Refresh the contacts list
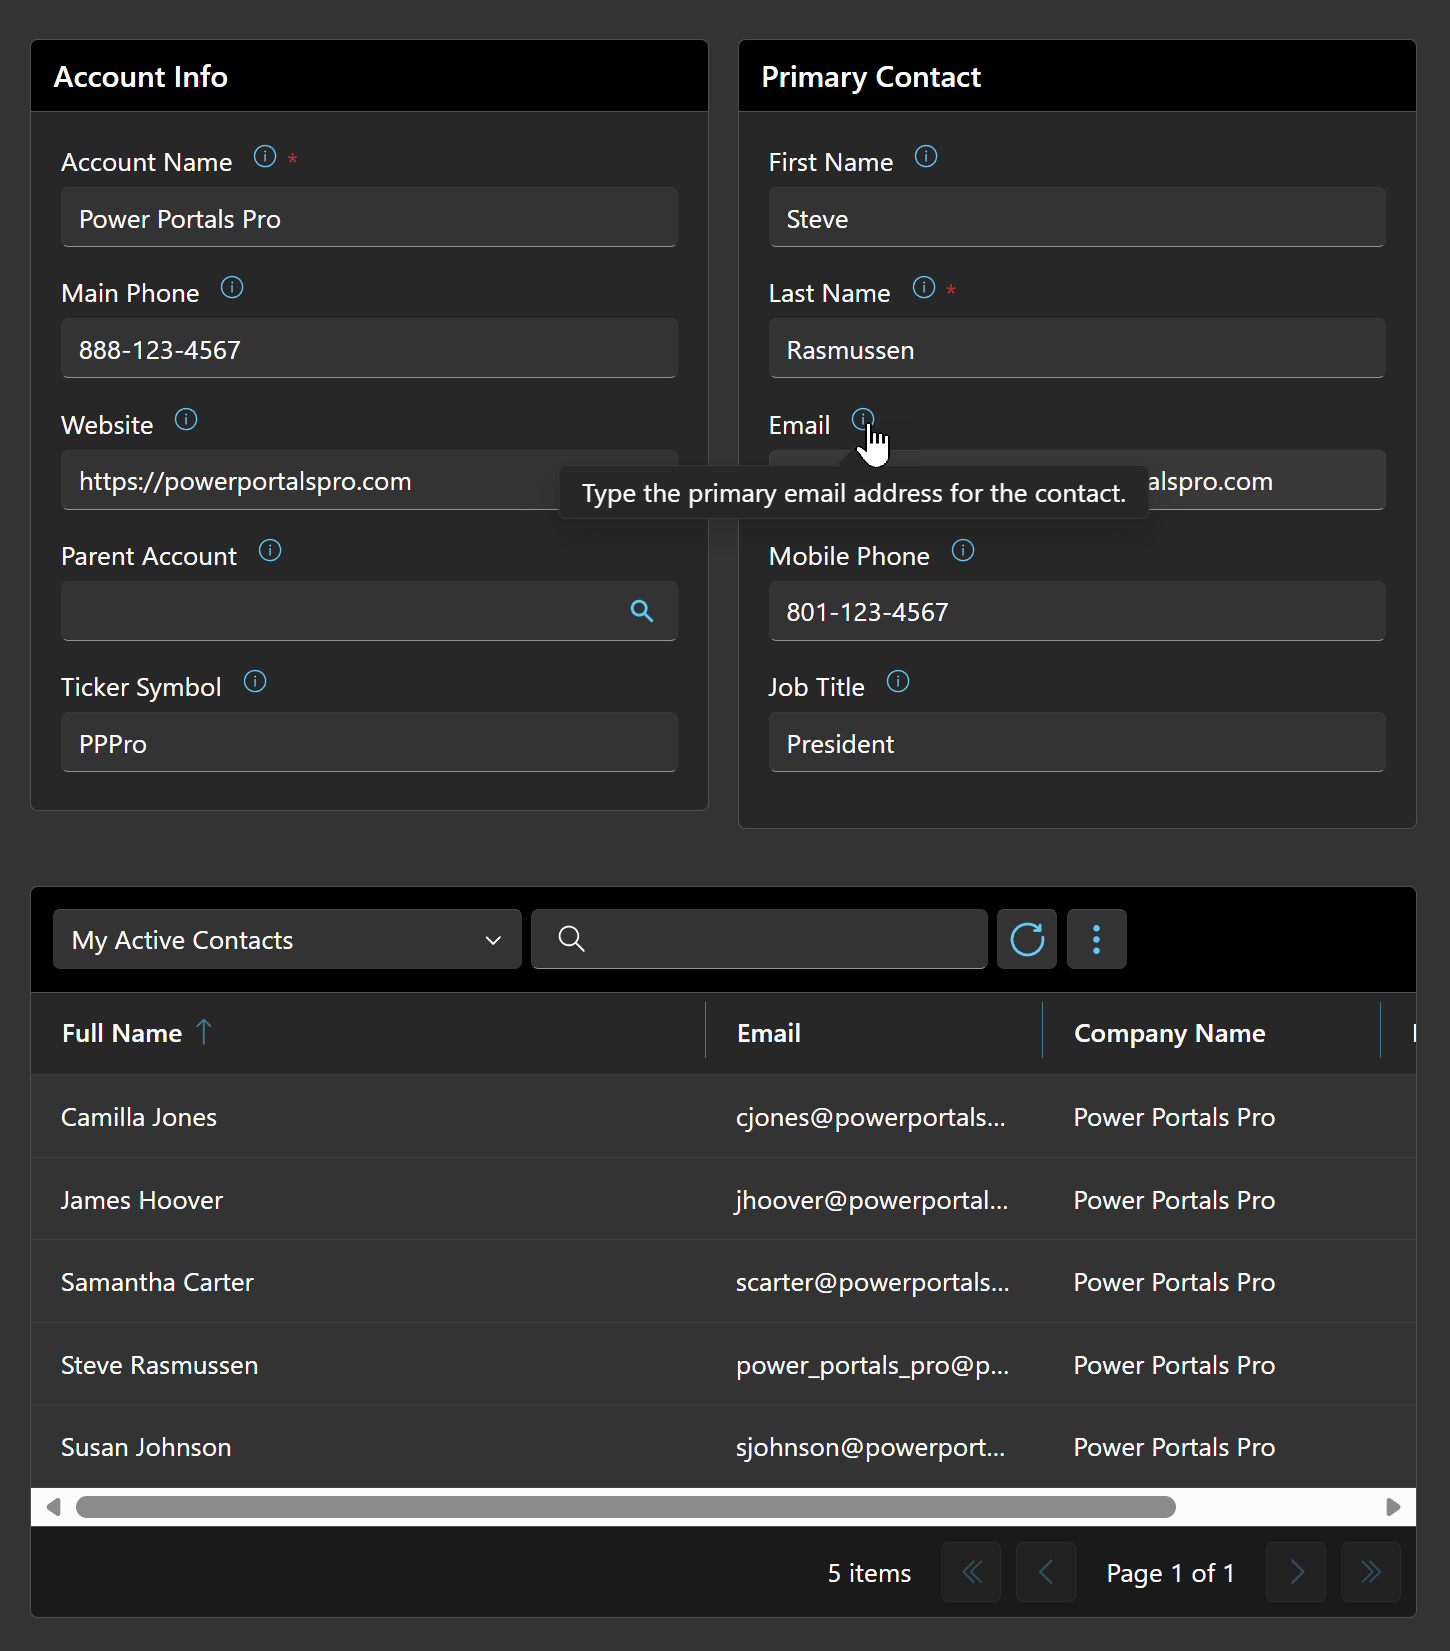This screenshot has width=1450, height=1651. coord(1027,939)
